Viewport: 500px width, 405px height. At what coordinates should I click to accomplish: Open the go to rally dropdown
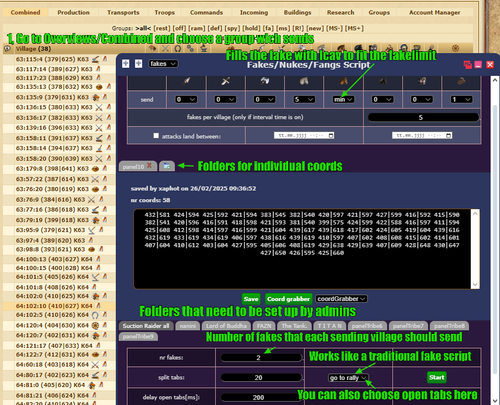348,378
